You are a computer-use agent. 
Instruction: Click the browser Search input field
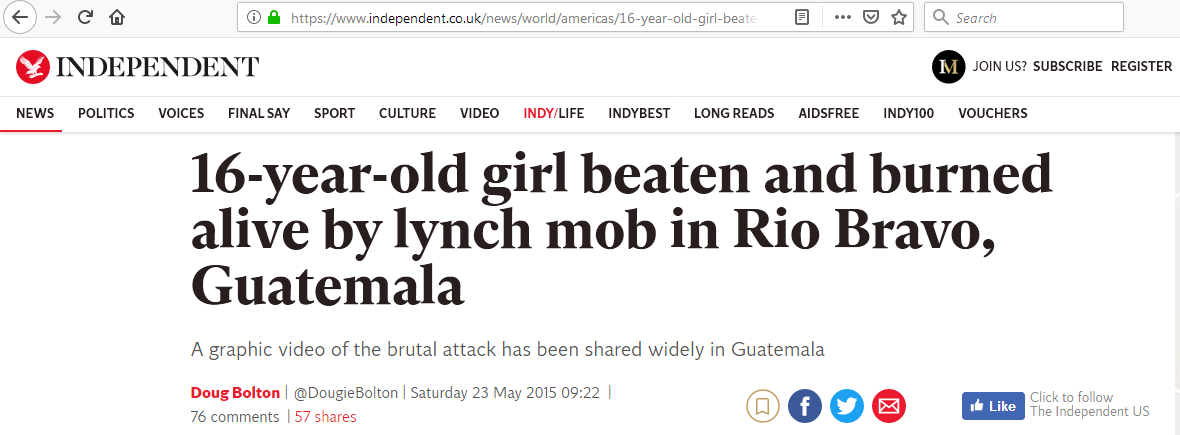point(1023,17)
